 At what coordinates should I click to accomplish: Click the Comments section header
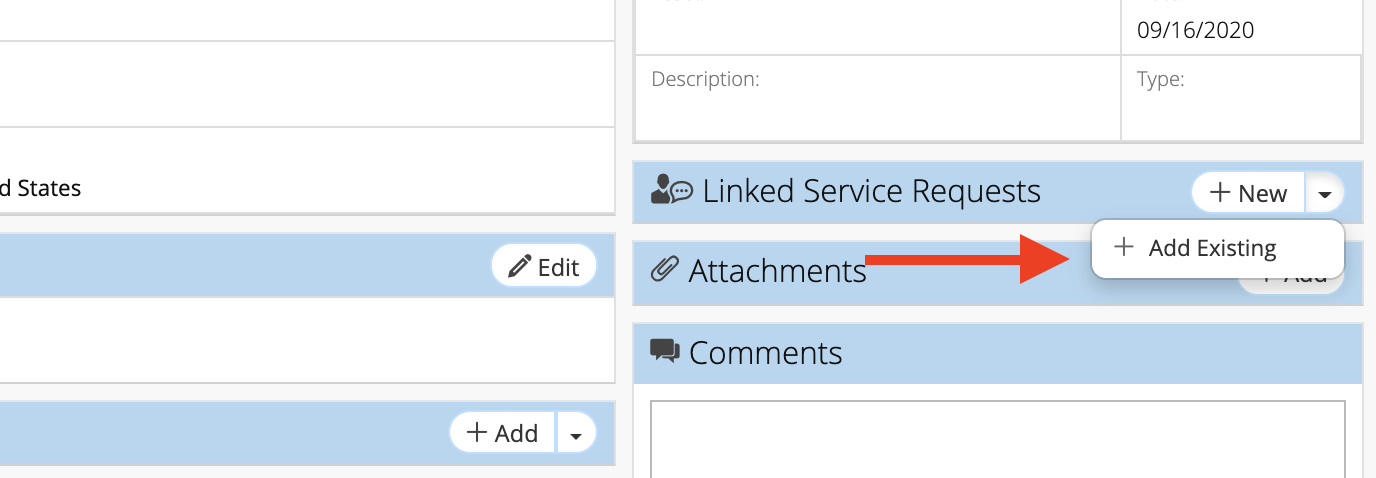click(x=998, y=353)
